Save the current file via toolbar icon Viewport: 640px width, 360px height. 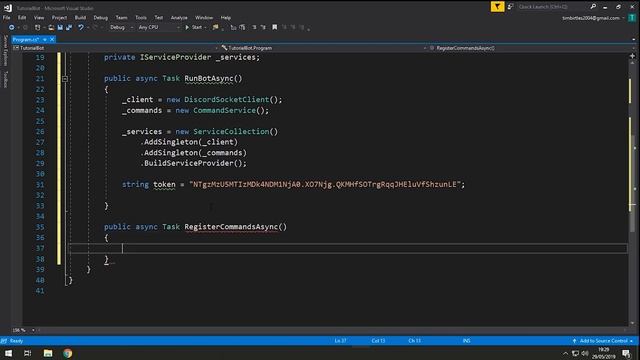pos(60,27)
